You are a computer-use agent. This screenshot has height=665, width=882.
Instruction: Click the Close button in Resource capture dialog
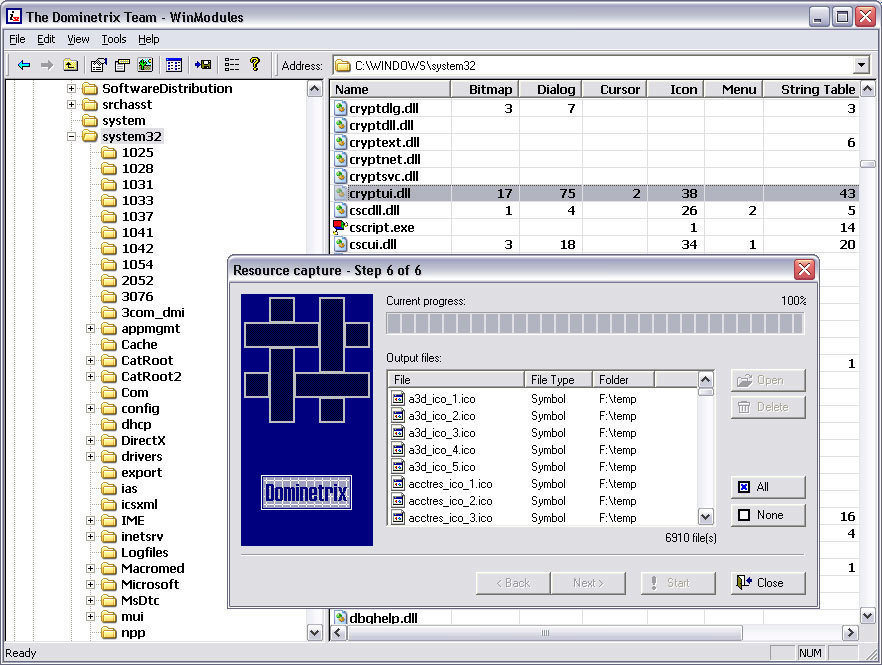pyautogui.click(x=768, y=583)
